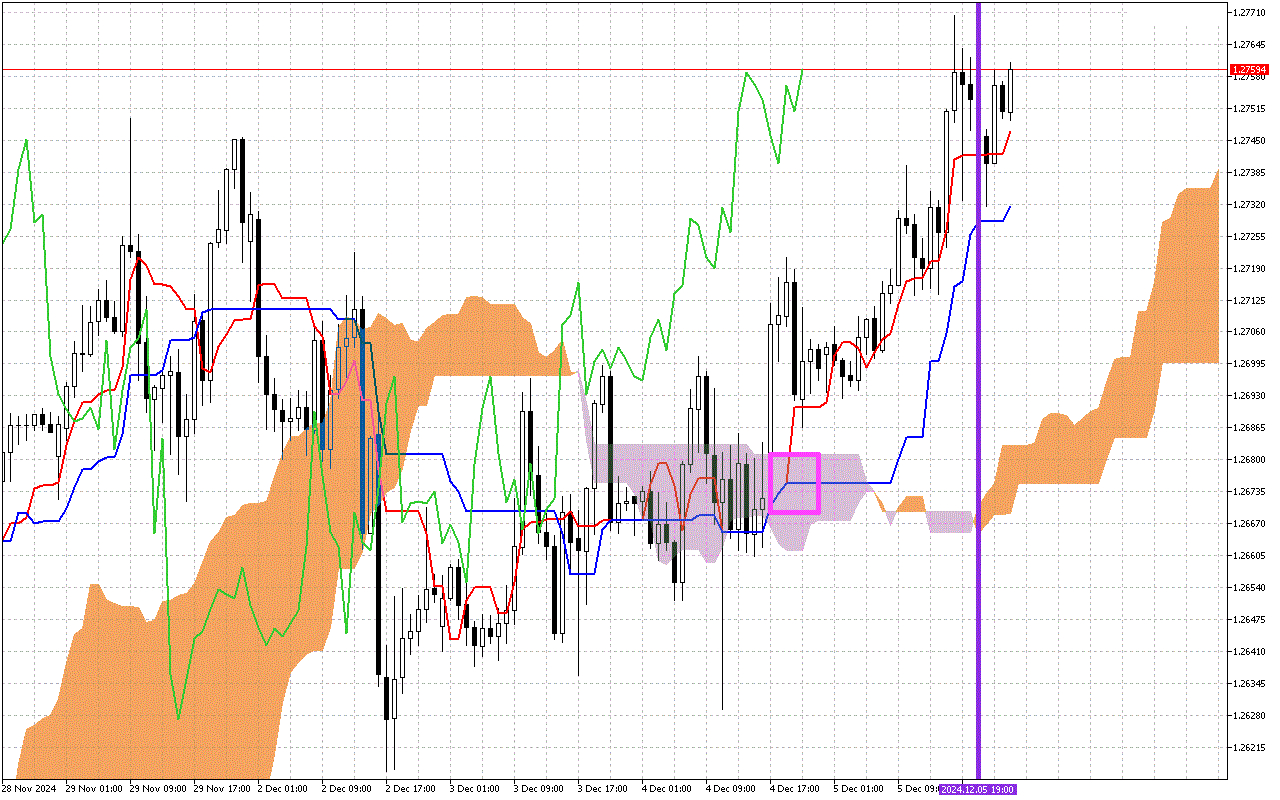Viewport: 1280px width, 800px height.
Task: Click the 1.26800 price axis label
Action: [x=1249, y=460]
